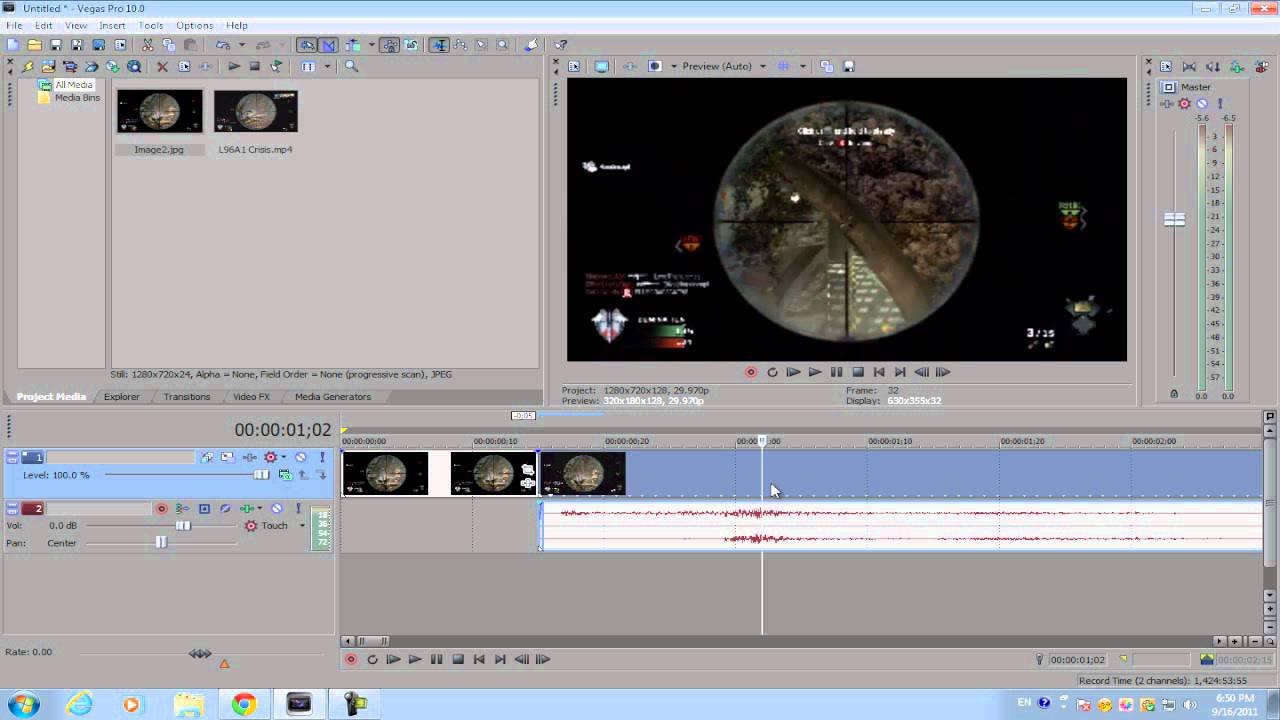The height and width of the screenshot is (720, 1280).
Task: Switch to the Media Generators tab
Action: coord(333,397)
